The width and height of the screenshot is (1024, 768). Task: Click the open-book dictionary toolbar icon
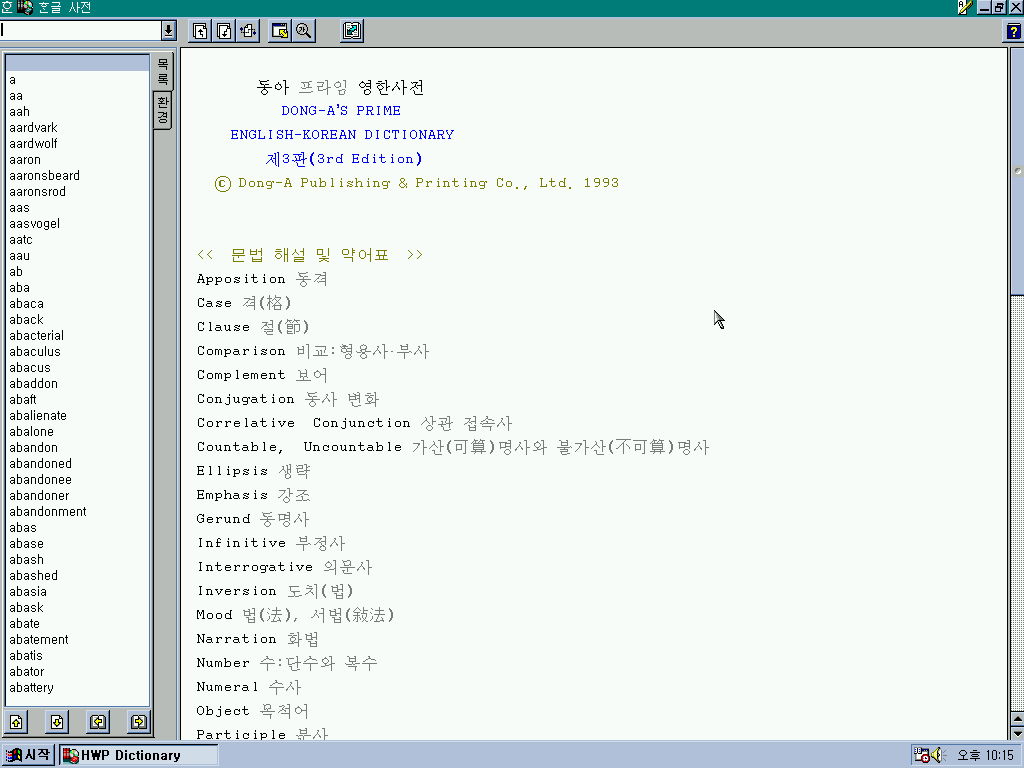[x=352, y=31]
